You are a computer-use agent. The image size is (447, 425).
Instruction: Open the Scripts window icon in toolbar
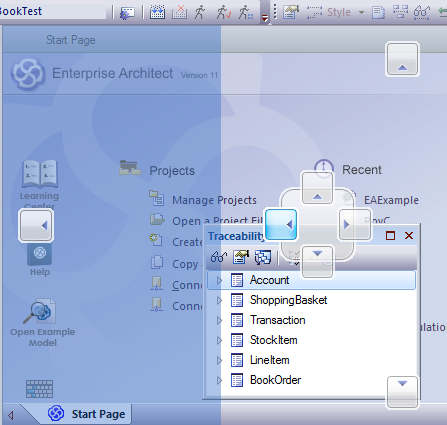tap(127, 13)
